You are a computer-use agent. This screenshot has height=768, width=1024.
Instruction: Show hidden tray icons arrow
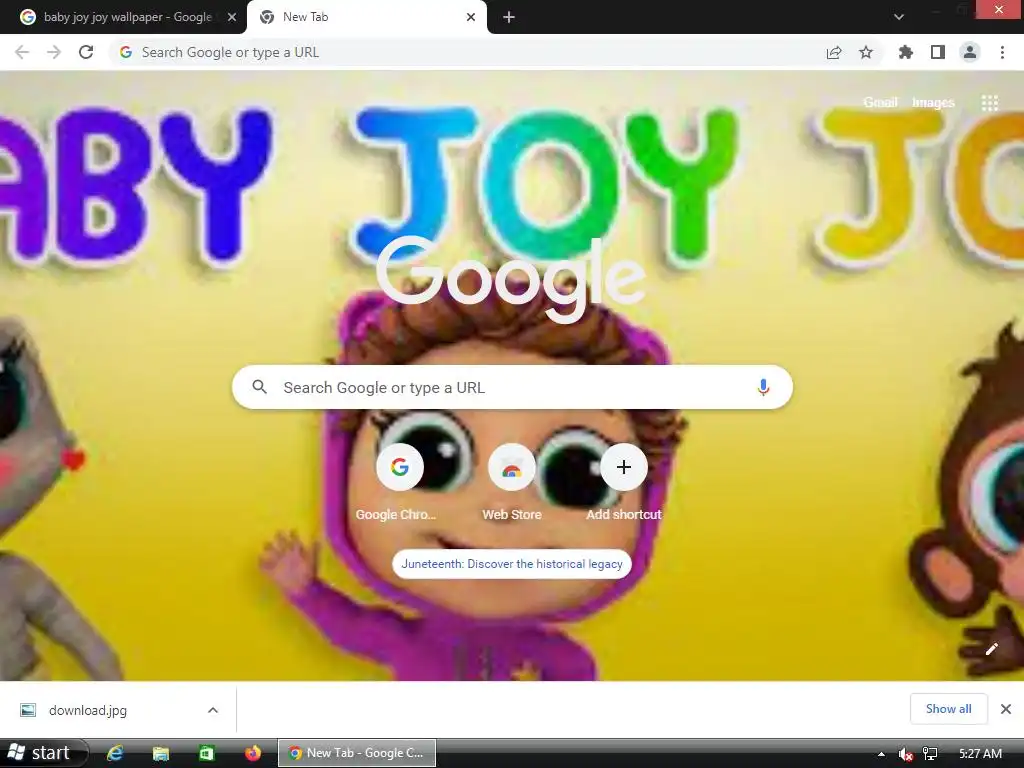point(881,754)
